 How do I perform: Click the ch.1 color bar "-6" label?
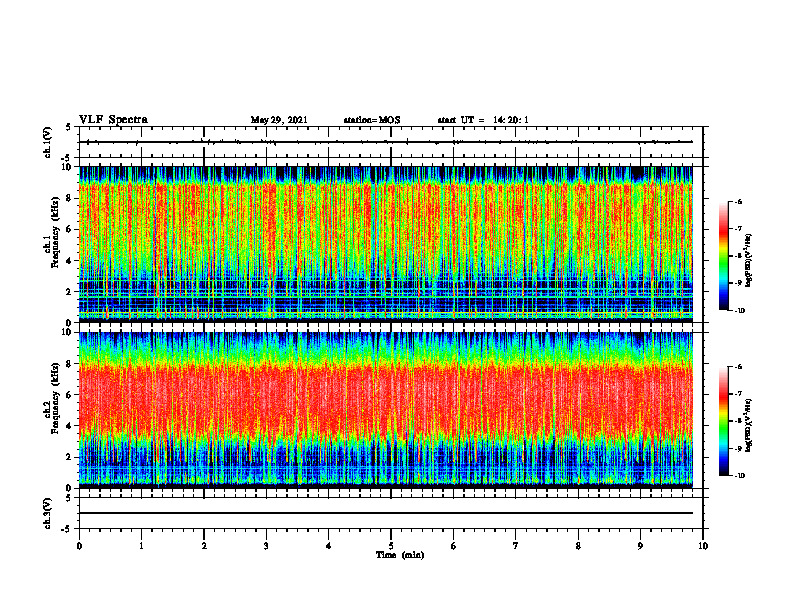(x=738, y=202)
